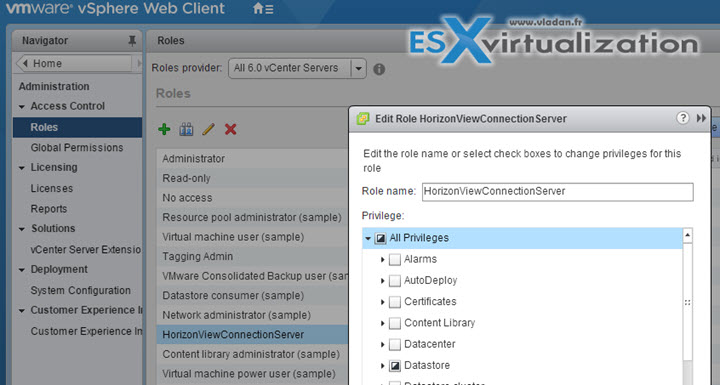Expand the Datacenter privilege node

pos(382,344)
